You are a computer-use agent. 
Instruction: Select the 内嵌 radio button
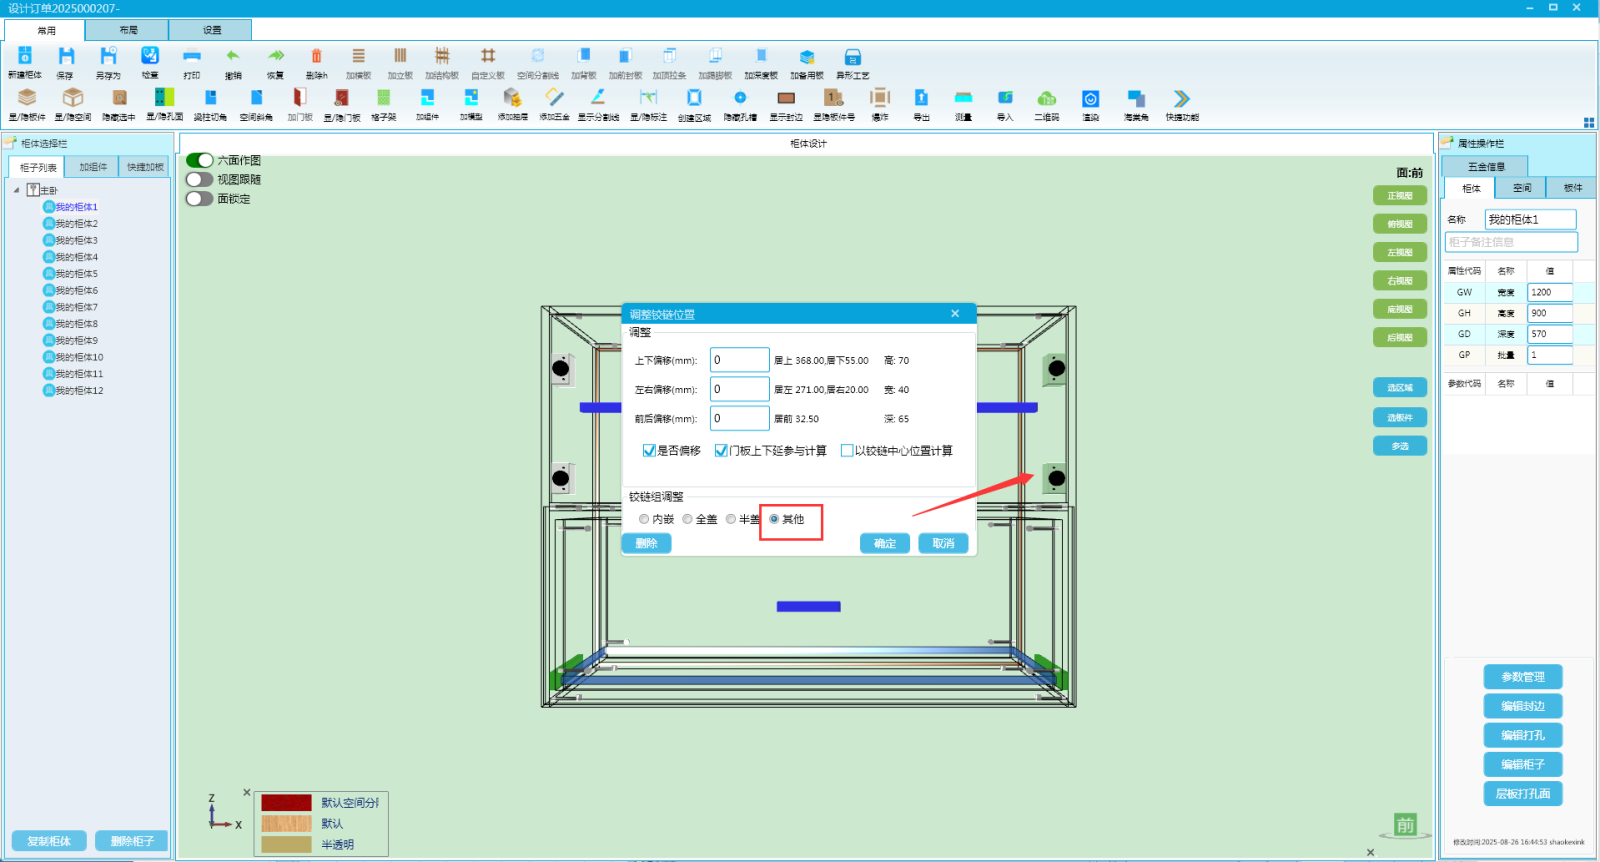(644, 519)
